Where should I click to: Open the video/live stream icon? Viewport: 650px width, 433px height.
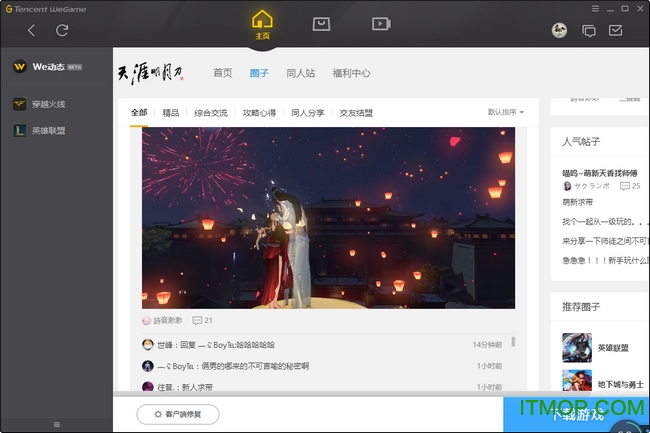coord(381,24)
